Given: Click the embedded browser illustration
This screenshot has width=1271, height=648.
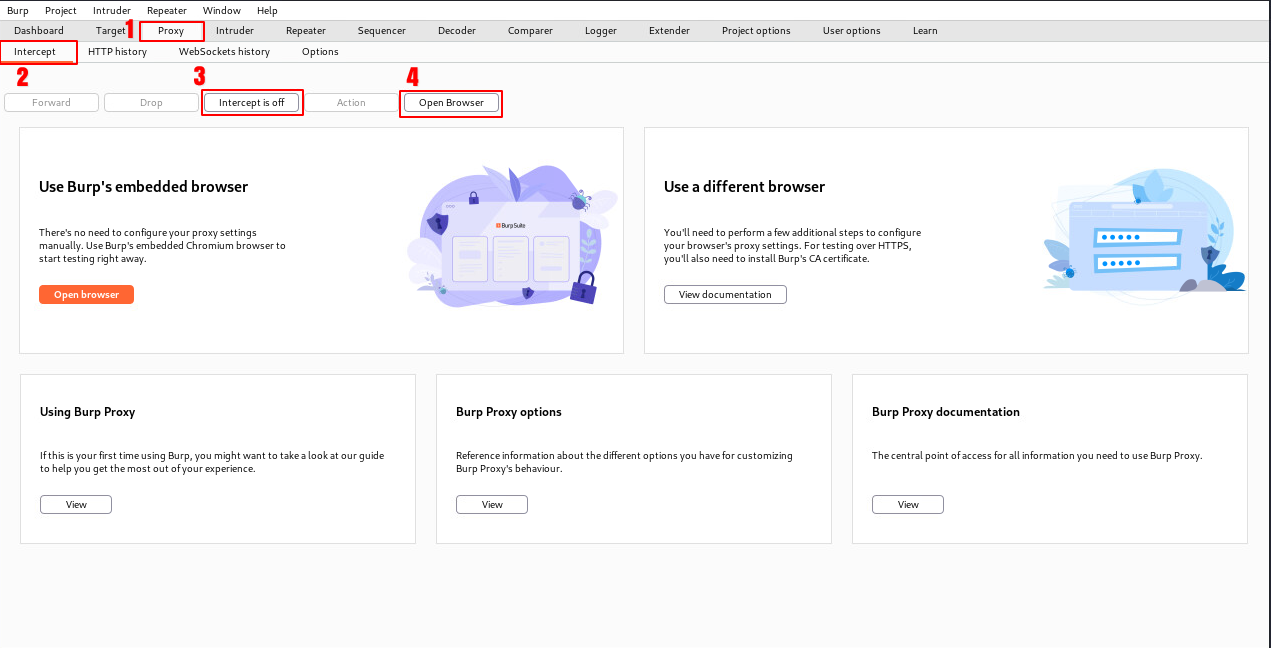Looking at the screenshot, I should (505, 240).
